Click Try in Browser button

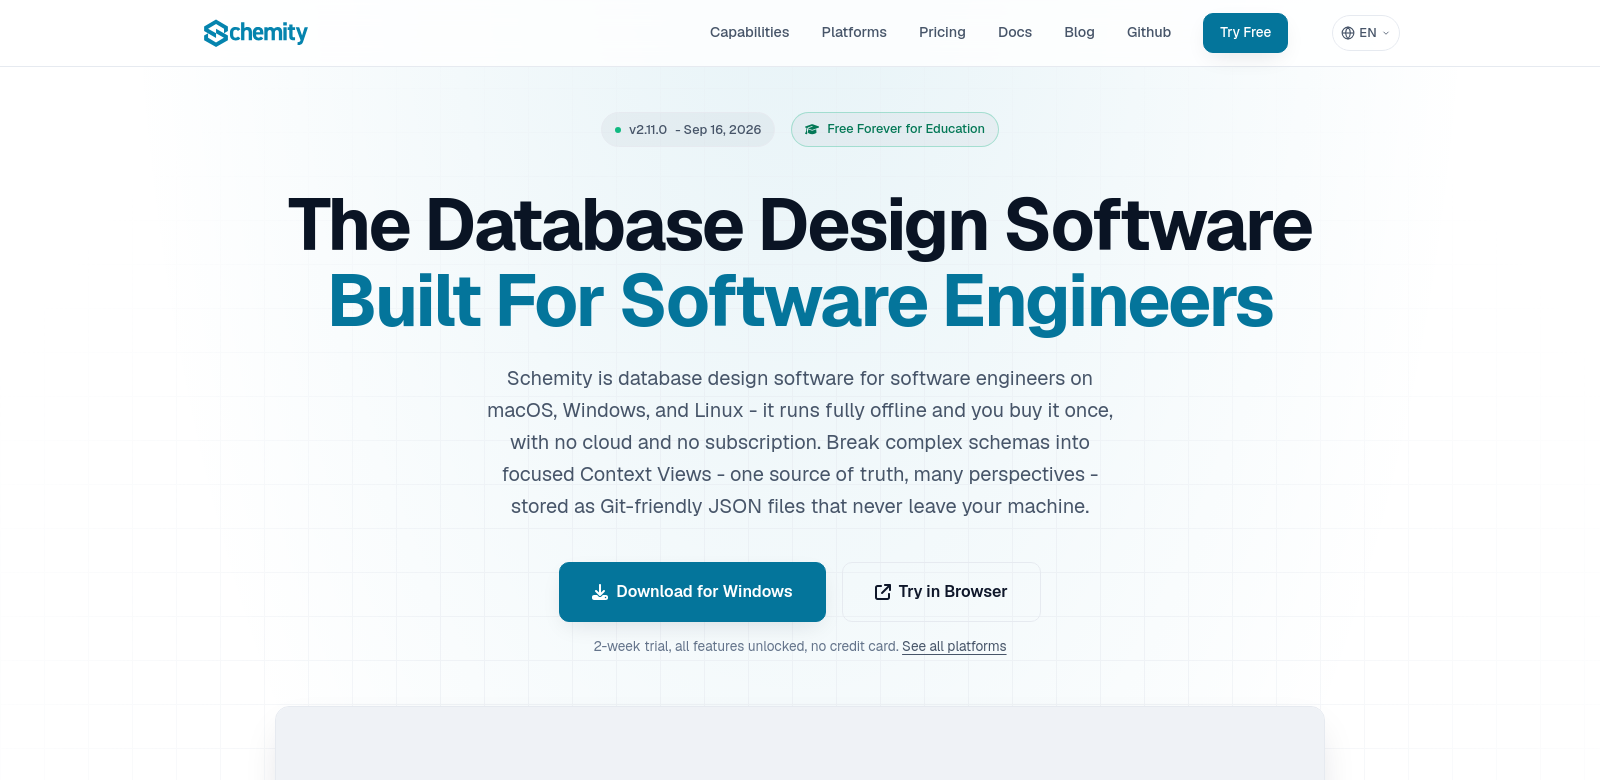[x=941, y=592]
